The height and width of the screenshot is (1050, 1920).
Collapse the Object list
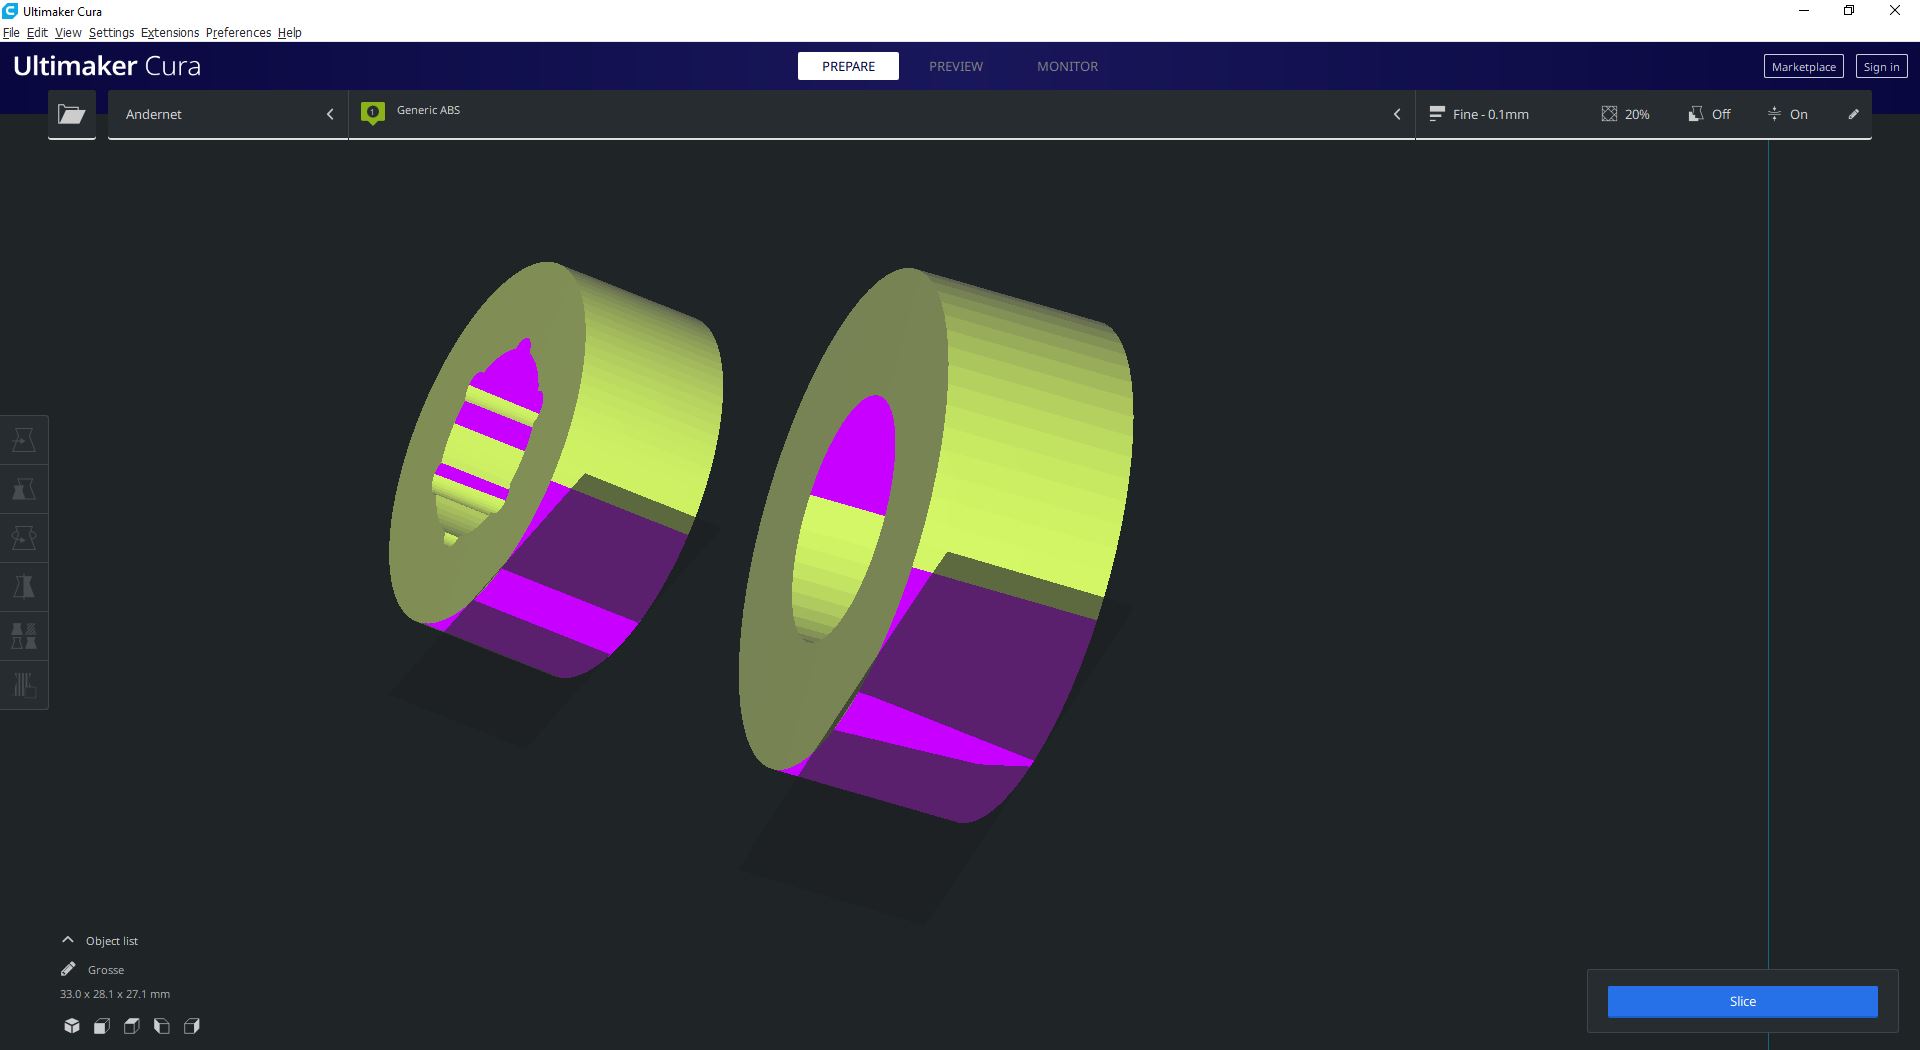68,940
